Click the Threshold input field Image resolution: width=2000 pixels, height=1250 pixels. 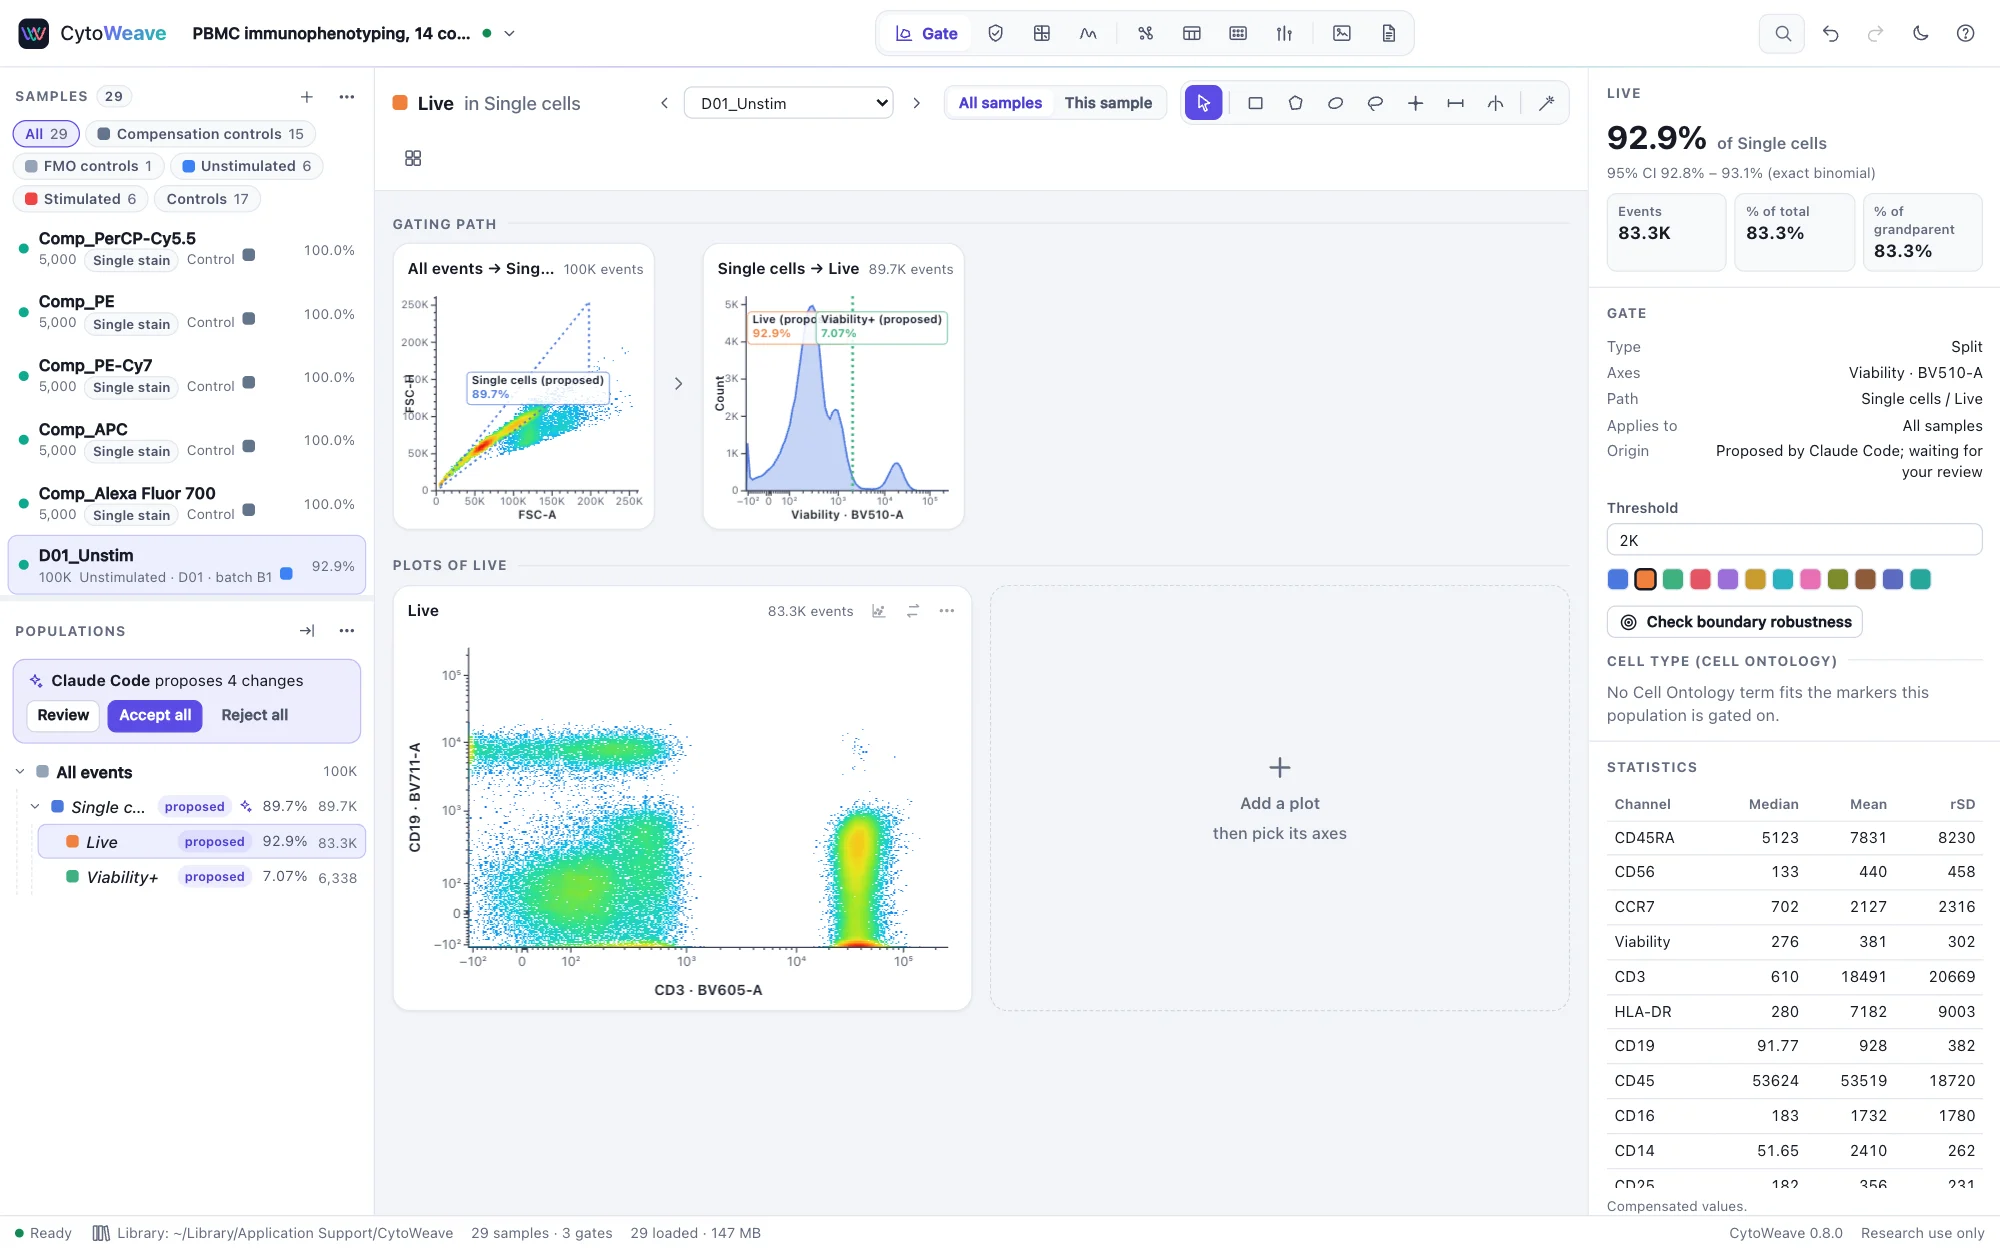click(x=1794, y=540)
